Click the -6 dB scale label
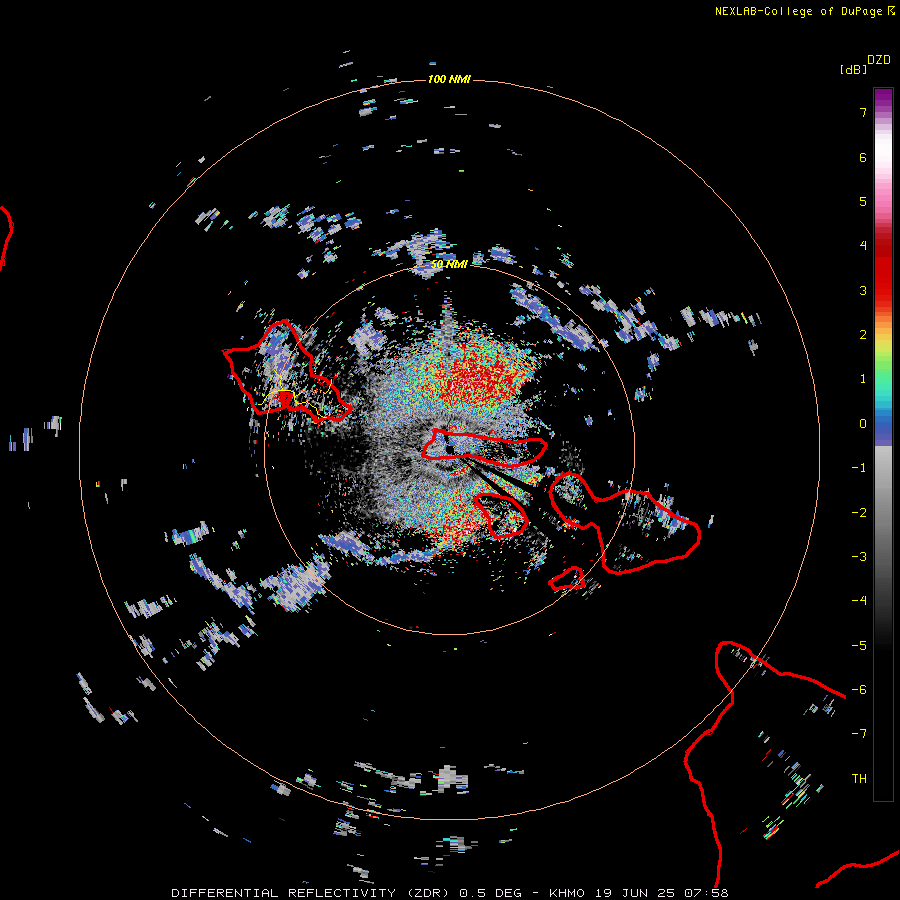The height and width of the screenshot is (900, 900). (859, 690)
